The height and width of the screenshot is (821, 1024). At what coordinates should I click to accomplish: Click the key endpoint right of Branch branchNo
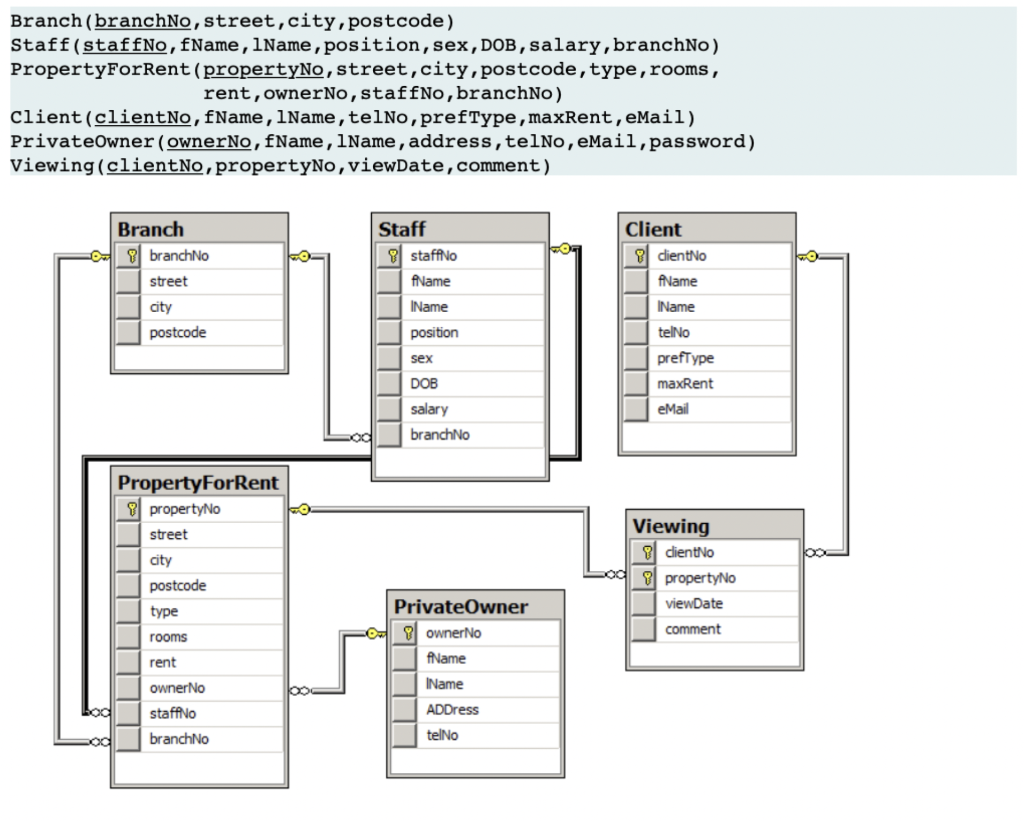coord(300,257)
